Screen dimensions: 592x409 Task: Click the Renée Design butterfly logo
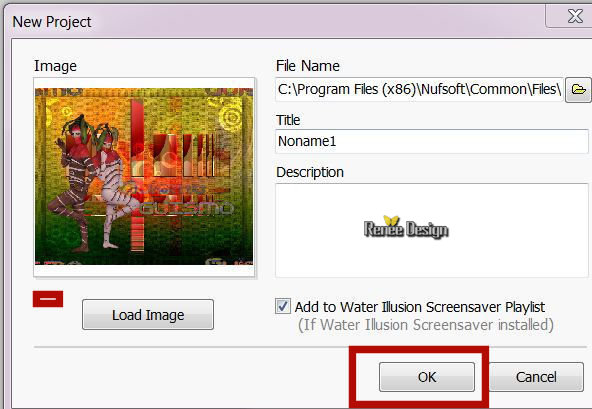coord(406,228)
